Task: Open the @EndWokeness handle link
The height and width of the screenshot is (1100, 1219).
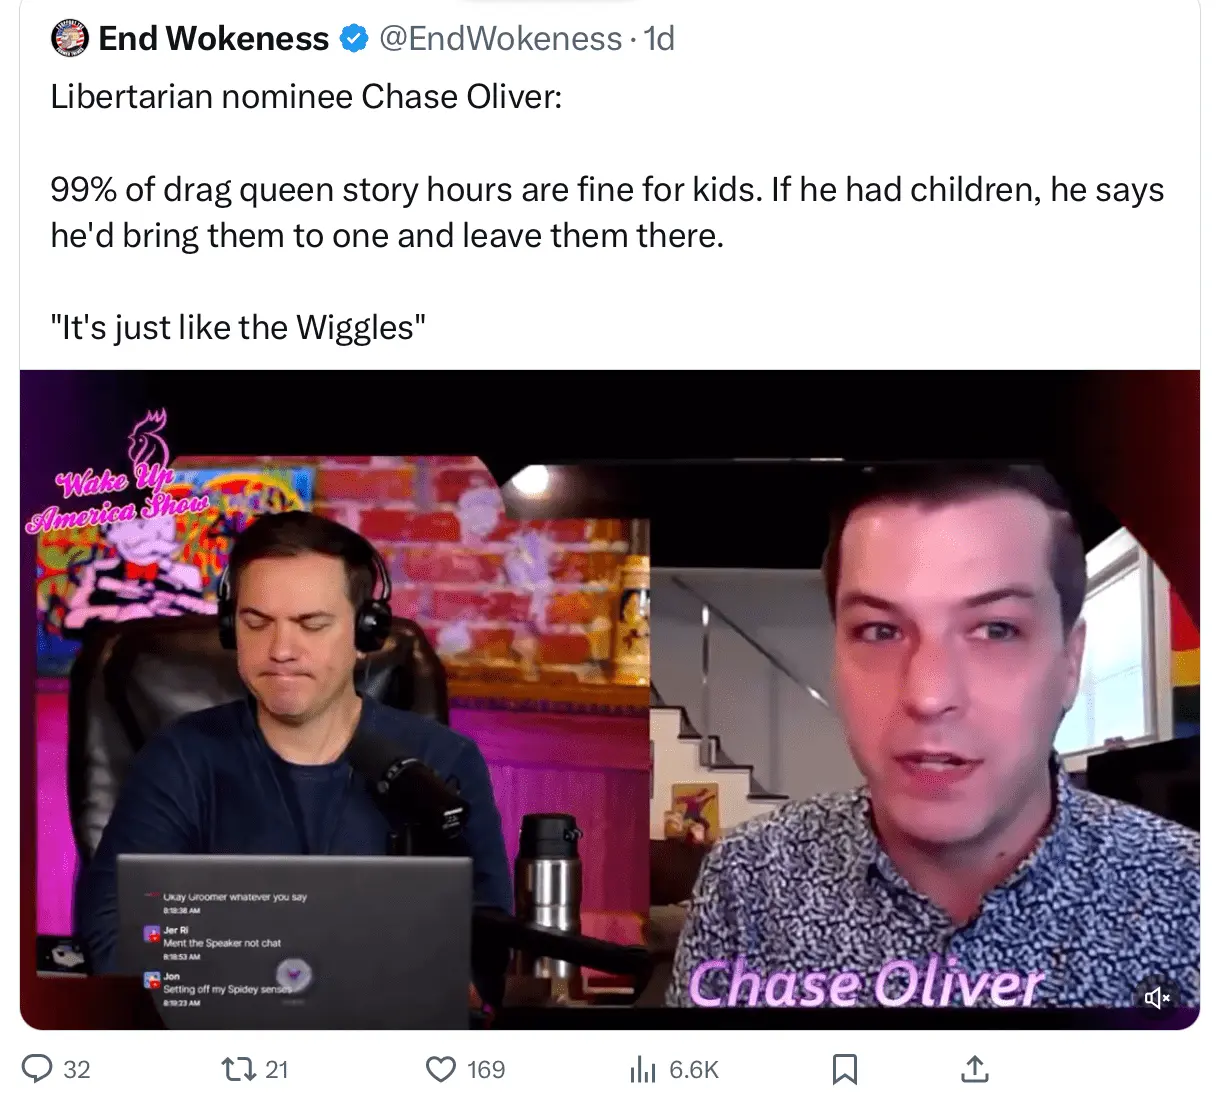Action: (x=500, y=39)
